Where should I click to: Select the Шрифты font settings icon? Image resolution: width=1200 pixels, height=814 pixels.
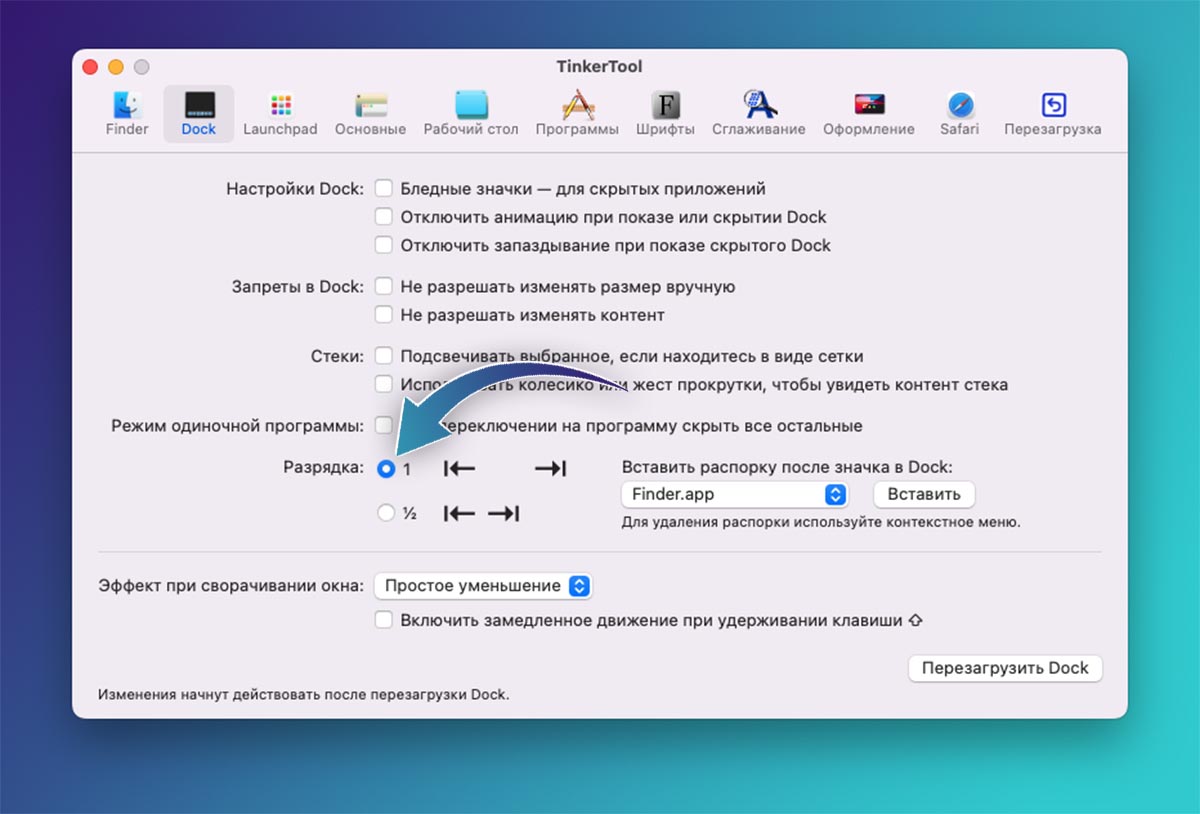[x=665, y=105]
